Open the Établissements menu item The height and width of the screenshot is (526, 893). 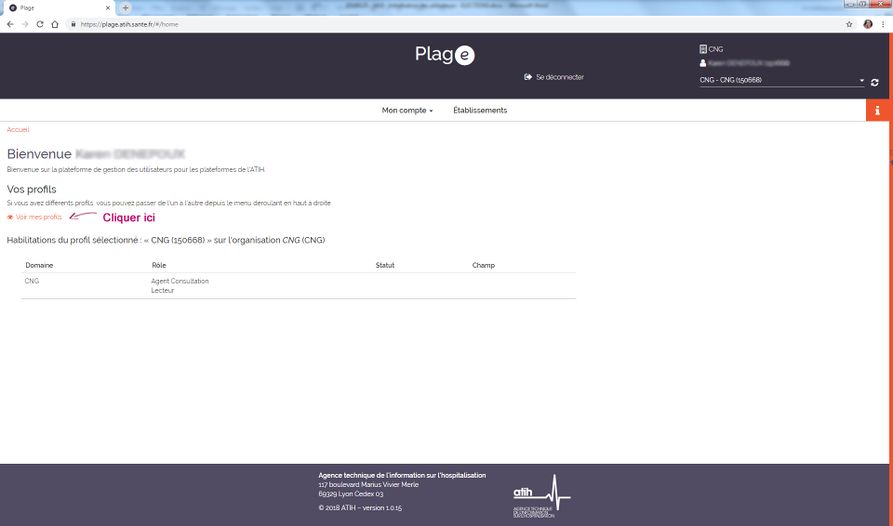480,110
